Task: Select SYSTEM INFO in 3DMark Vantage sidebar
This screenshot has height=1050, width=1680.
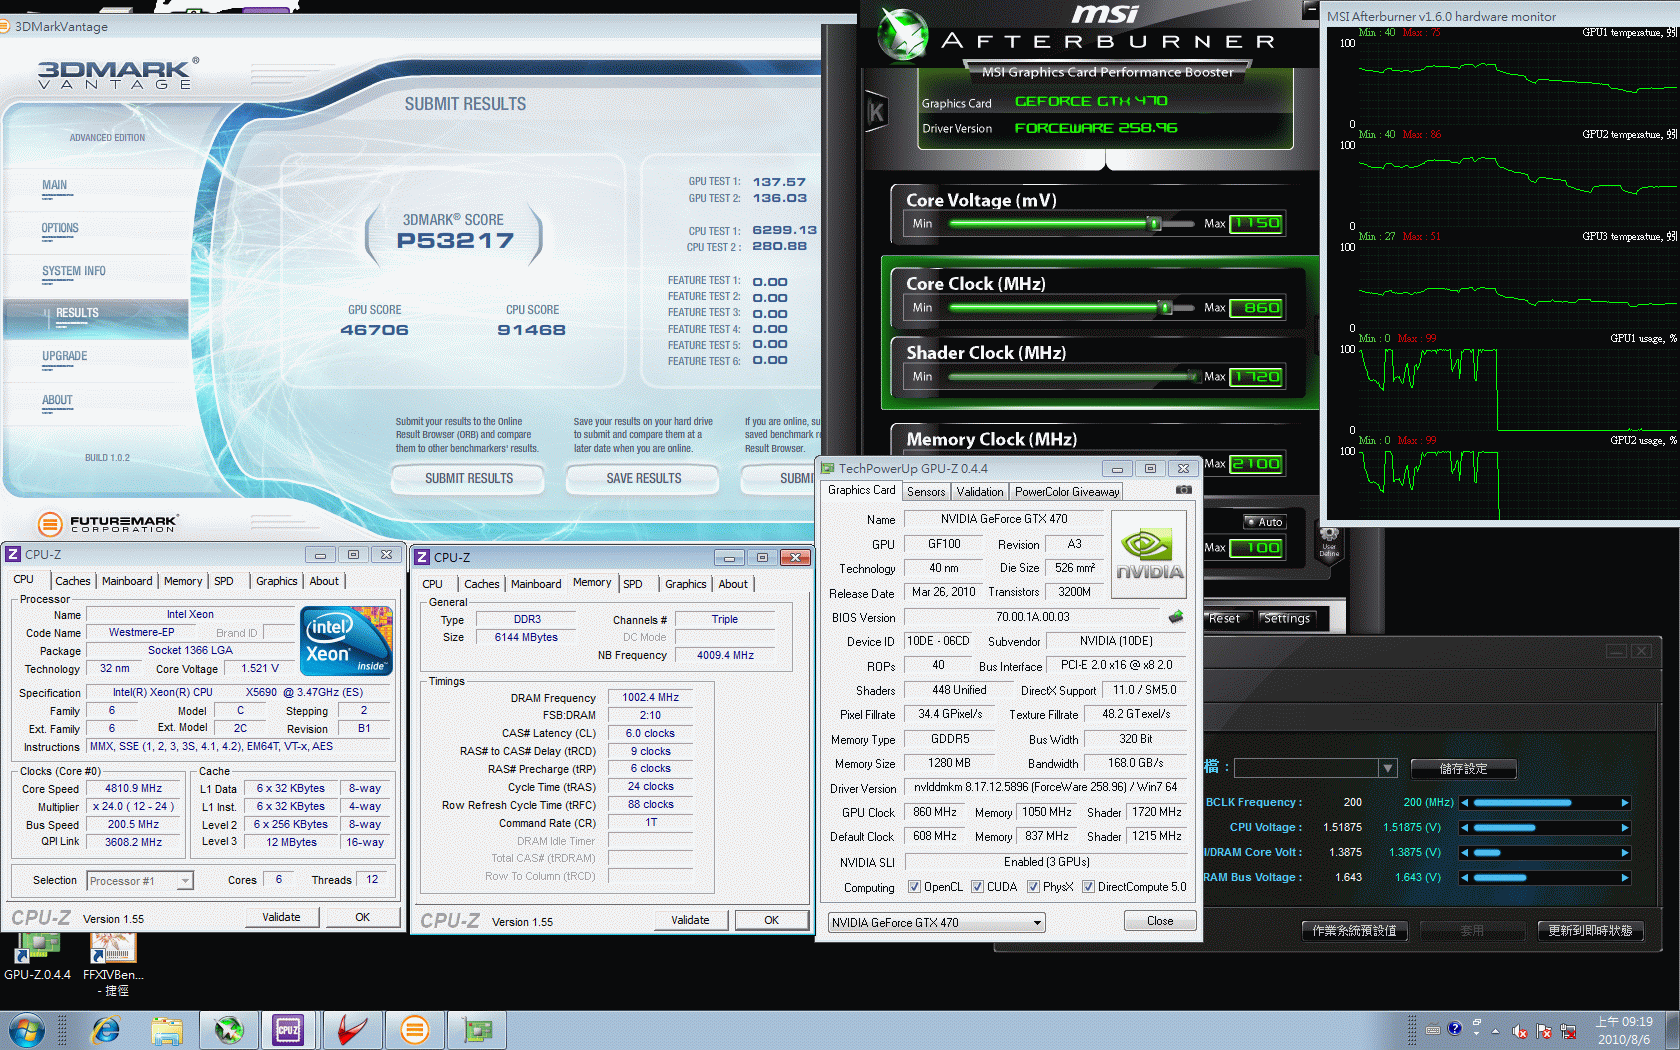Action: (74, 272)
